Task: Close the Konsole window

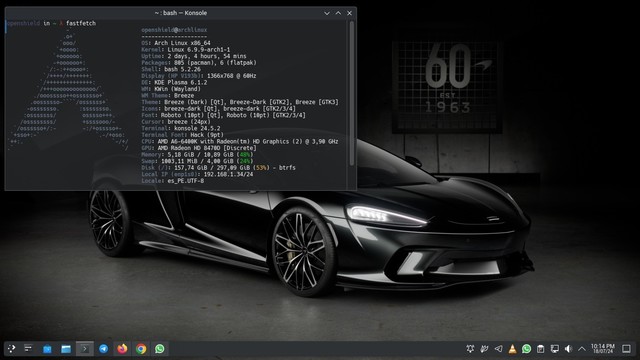Action: click(349, 13)
